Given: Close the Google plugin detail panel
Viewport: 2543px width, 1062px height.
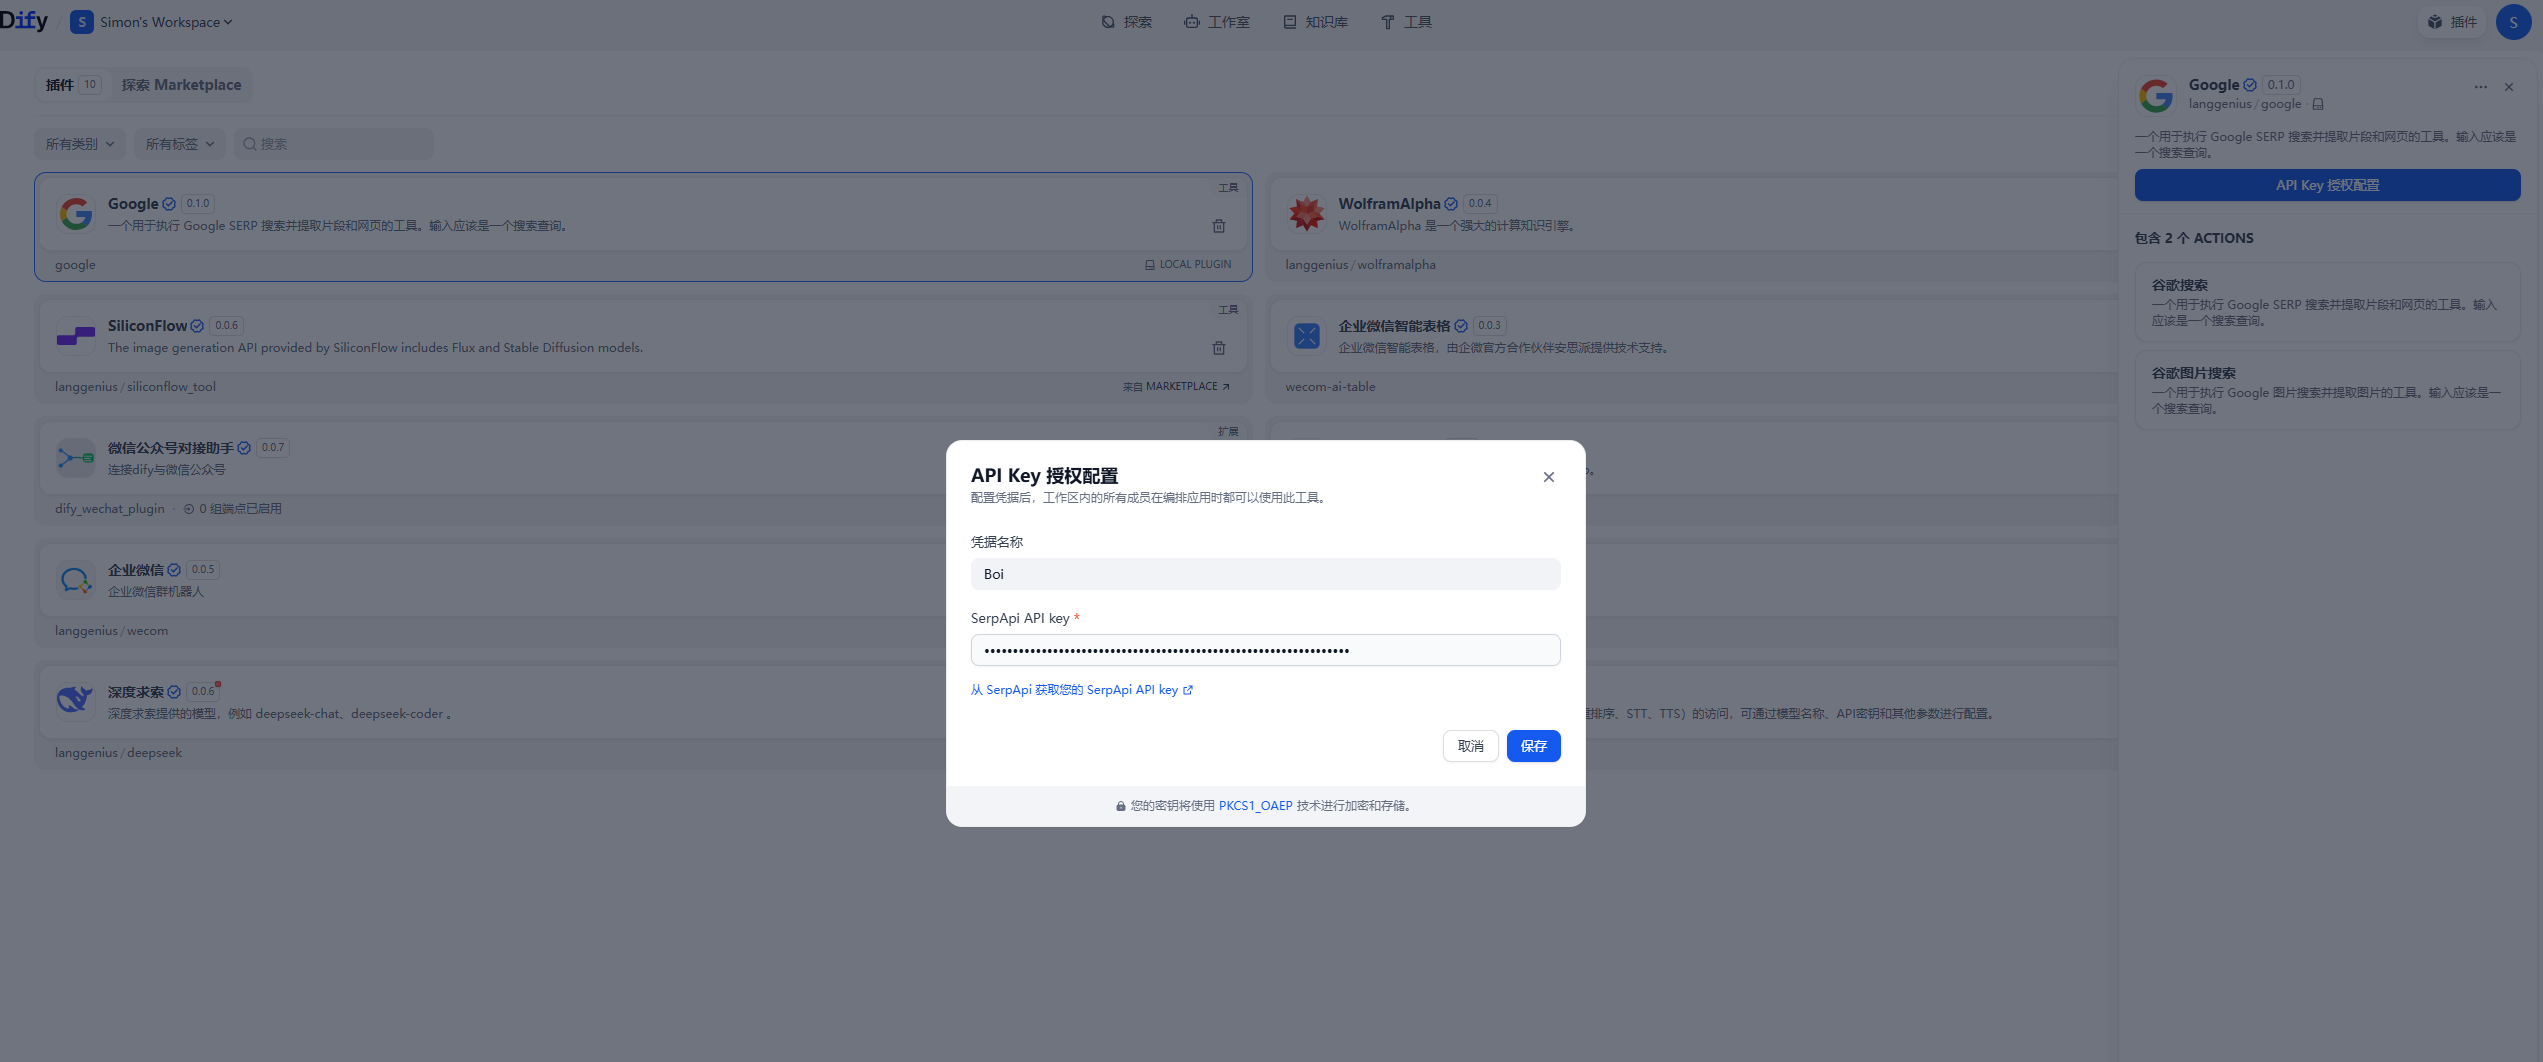Looking at the screenshot, I should 2509,87.
